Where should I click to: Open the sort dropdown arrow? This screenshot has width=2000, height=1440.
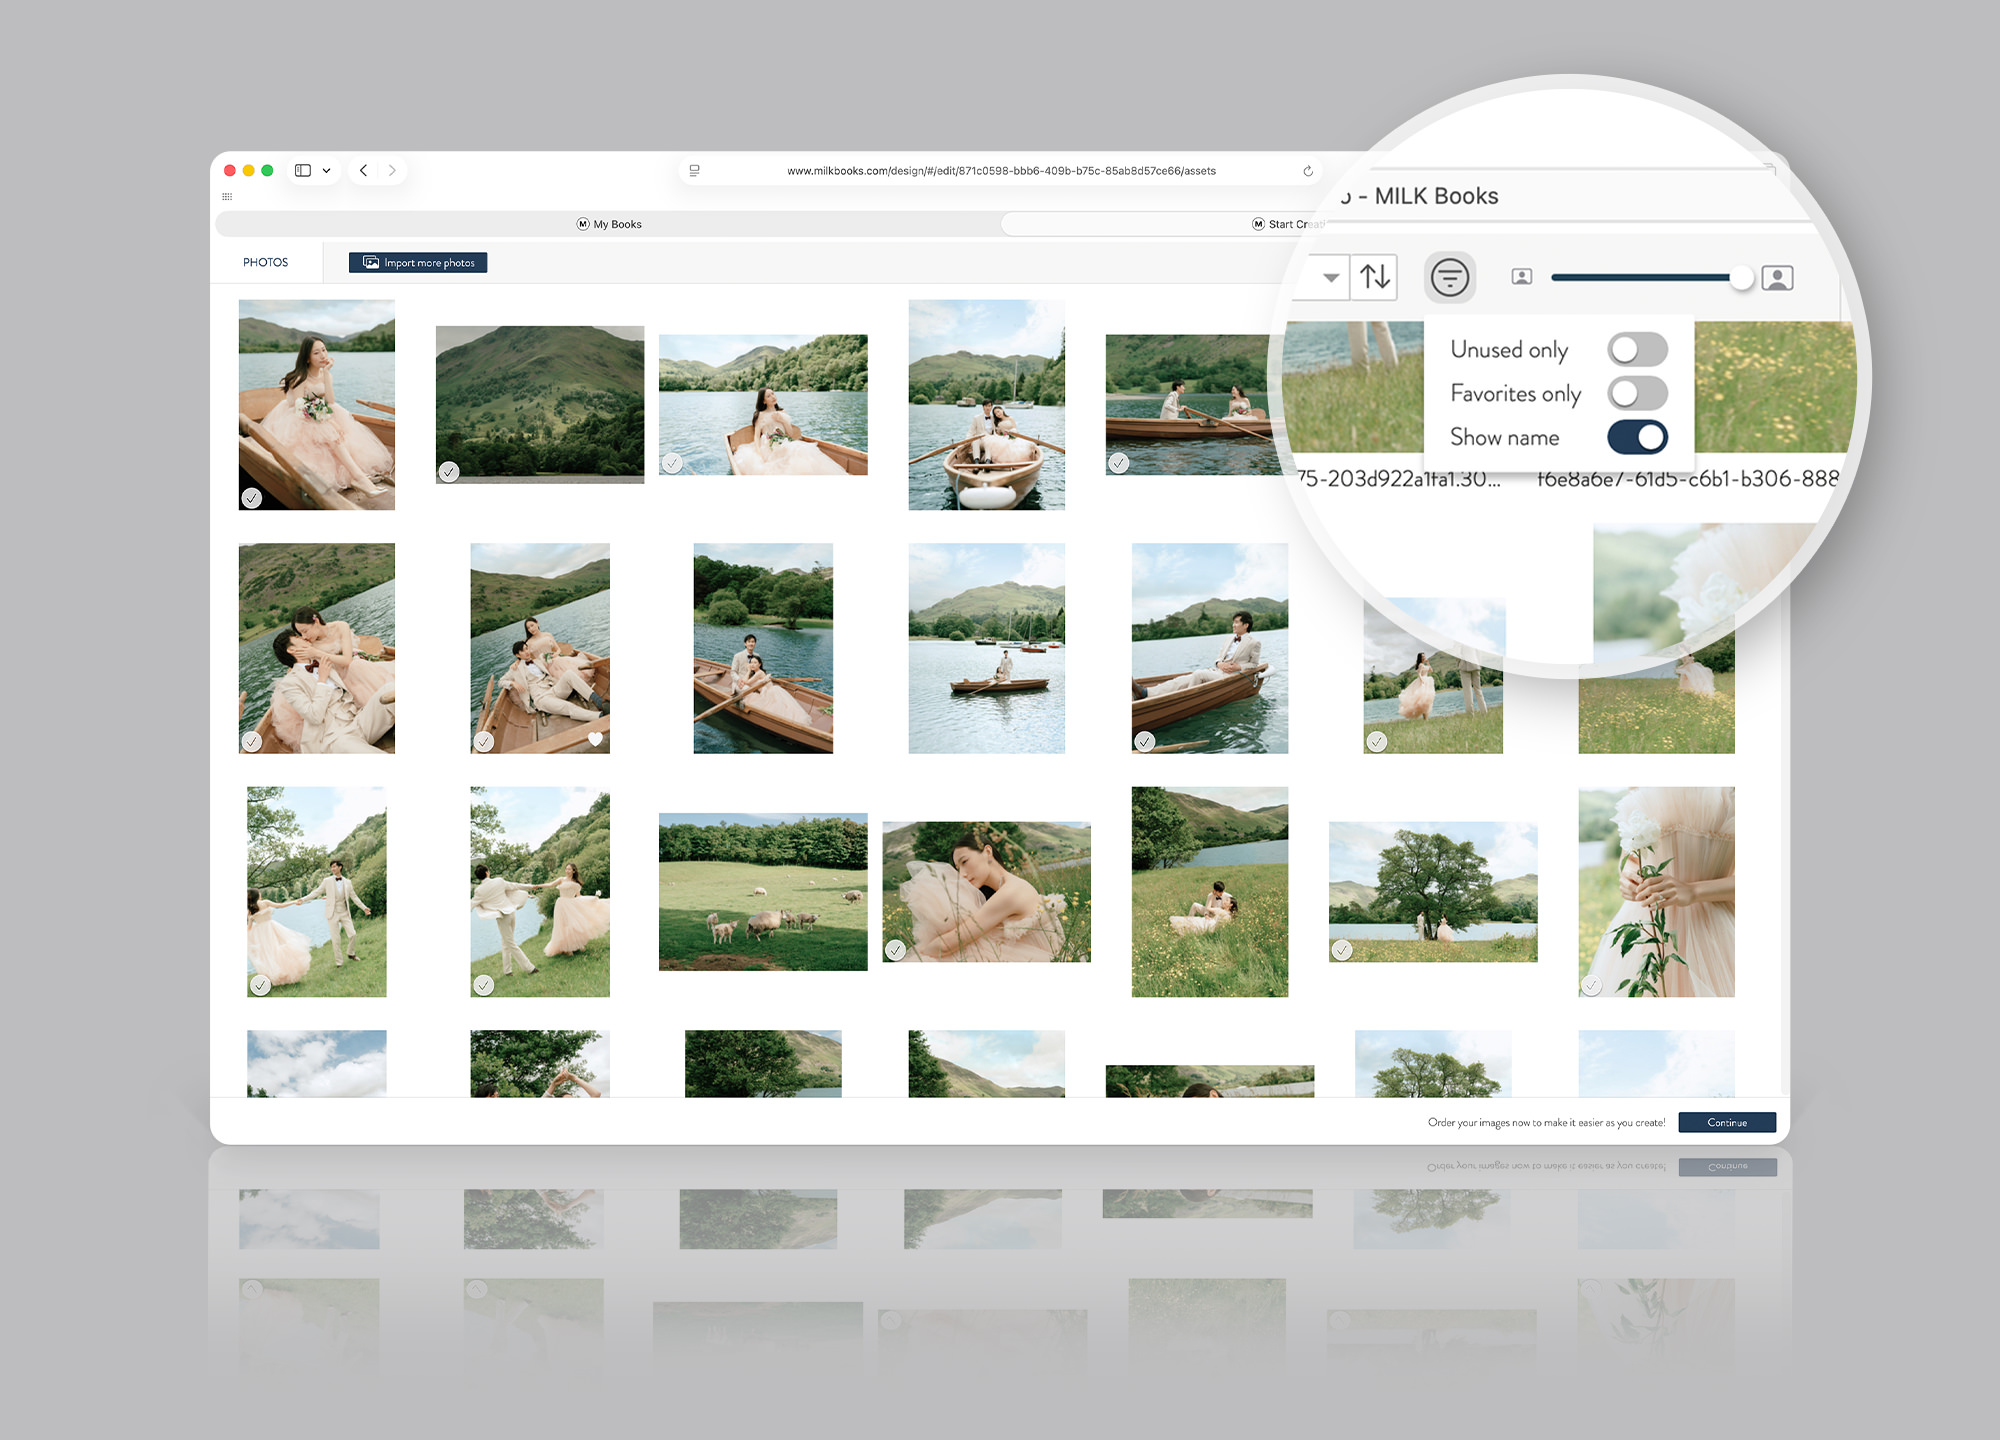[1330, 277]
